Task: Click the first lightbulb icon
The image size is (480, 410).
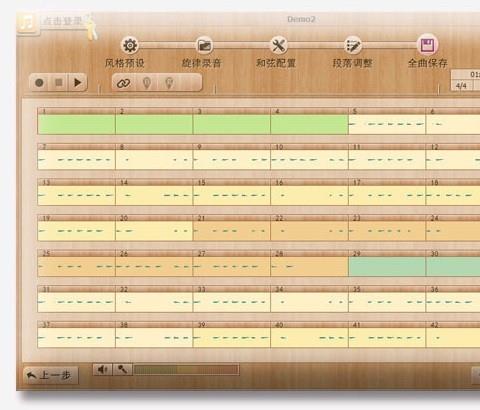Action: [147, 83]
